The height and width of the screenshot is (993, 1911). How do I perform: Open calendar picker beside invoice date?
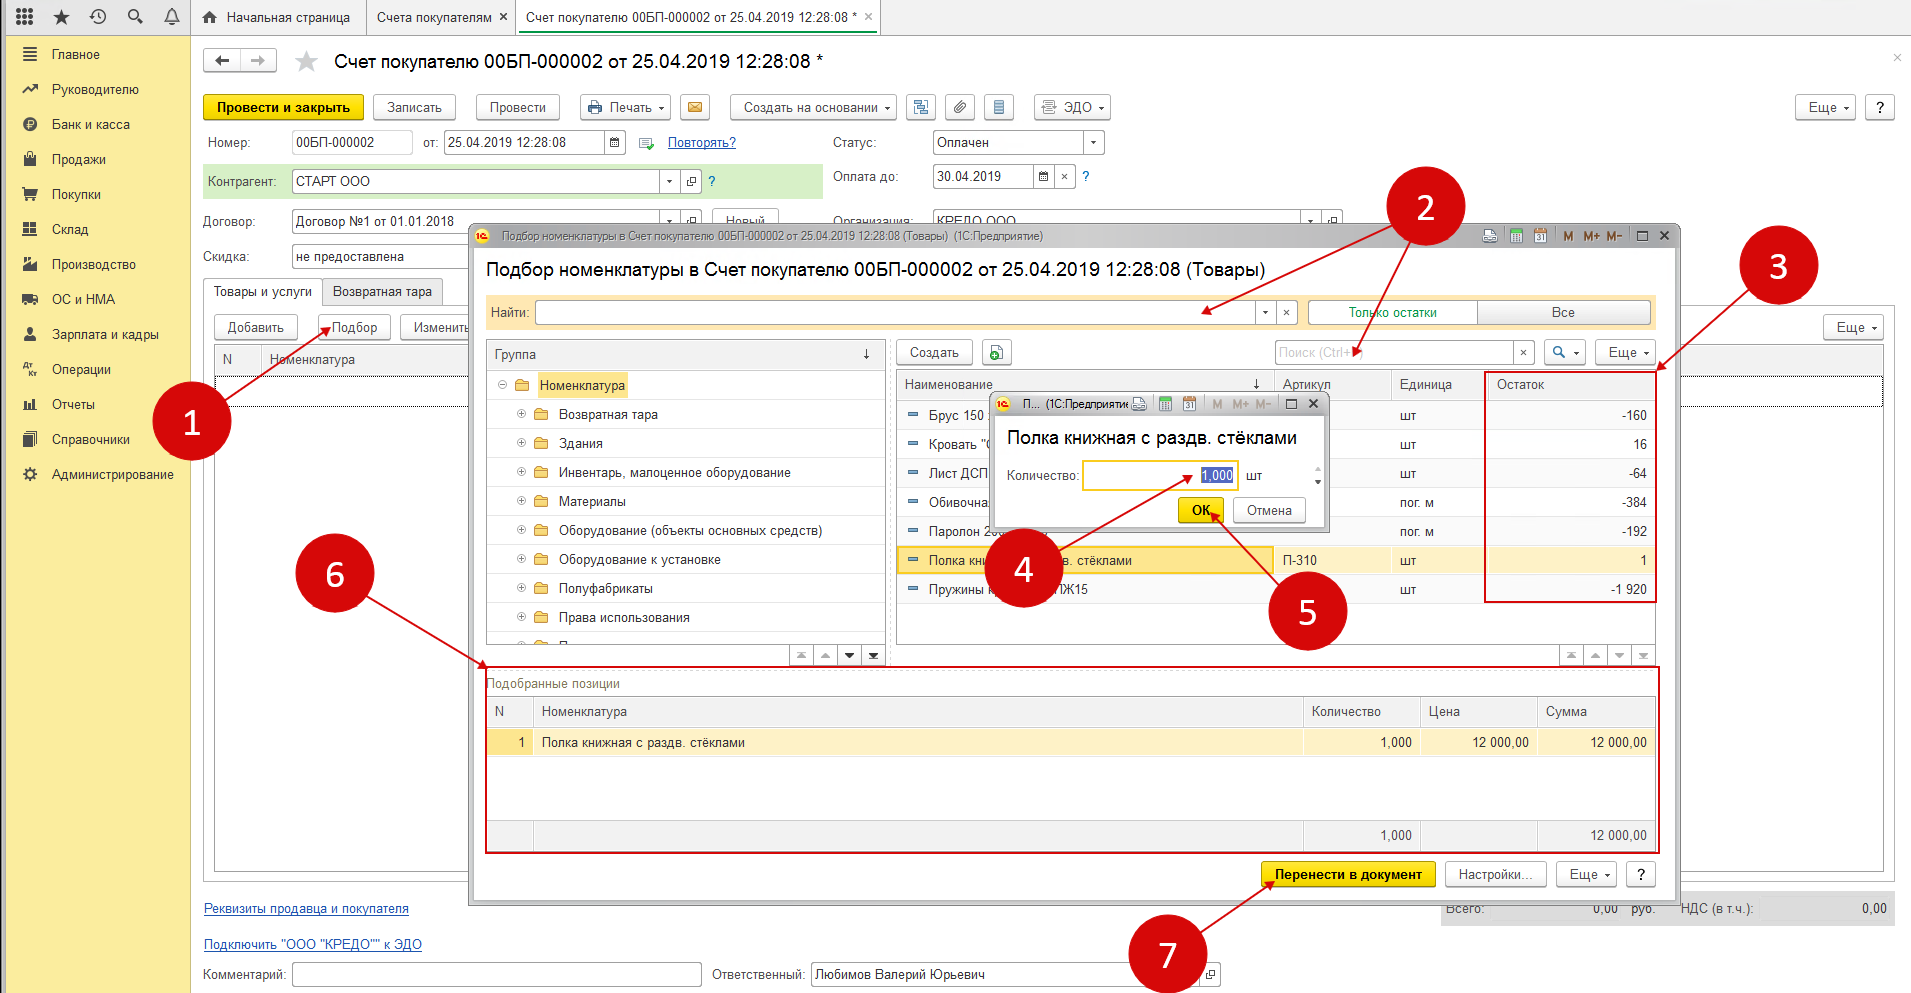pyautogui.click(x=615, y=143)
